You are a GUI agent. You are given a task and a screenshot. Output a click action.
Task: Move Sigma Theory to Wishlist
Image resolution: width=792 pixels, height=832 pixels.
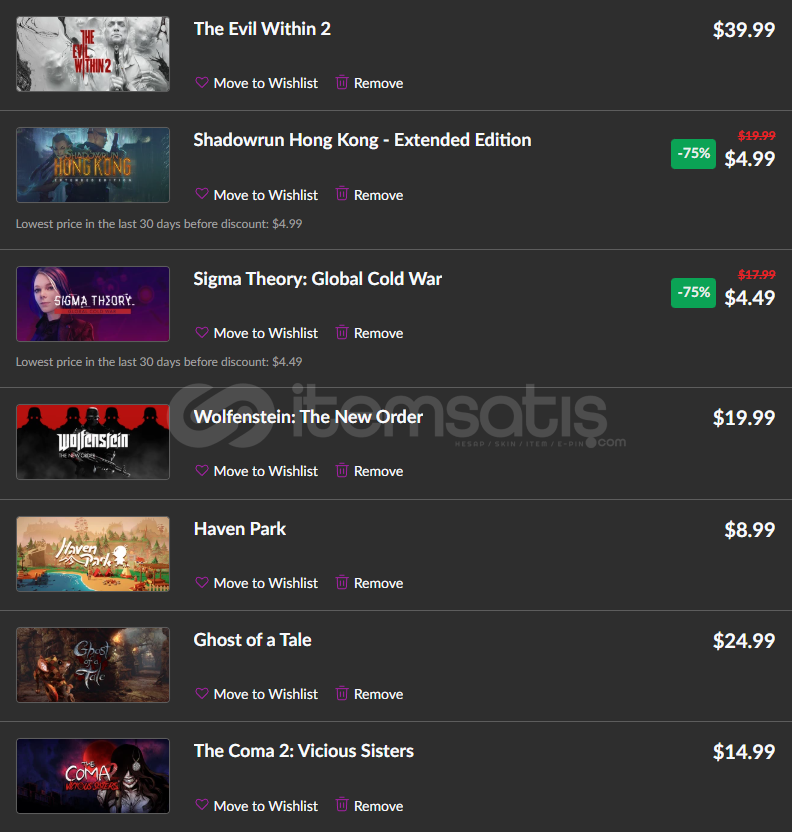click(257, 333)
